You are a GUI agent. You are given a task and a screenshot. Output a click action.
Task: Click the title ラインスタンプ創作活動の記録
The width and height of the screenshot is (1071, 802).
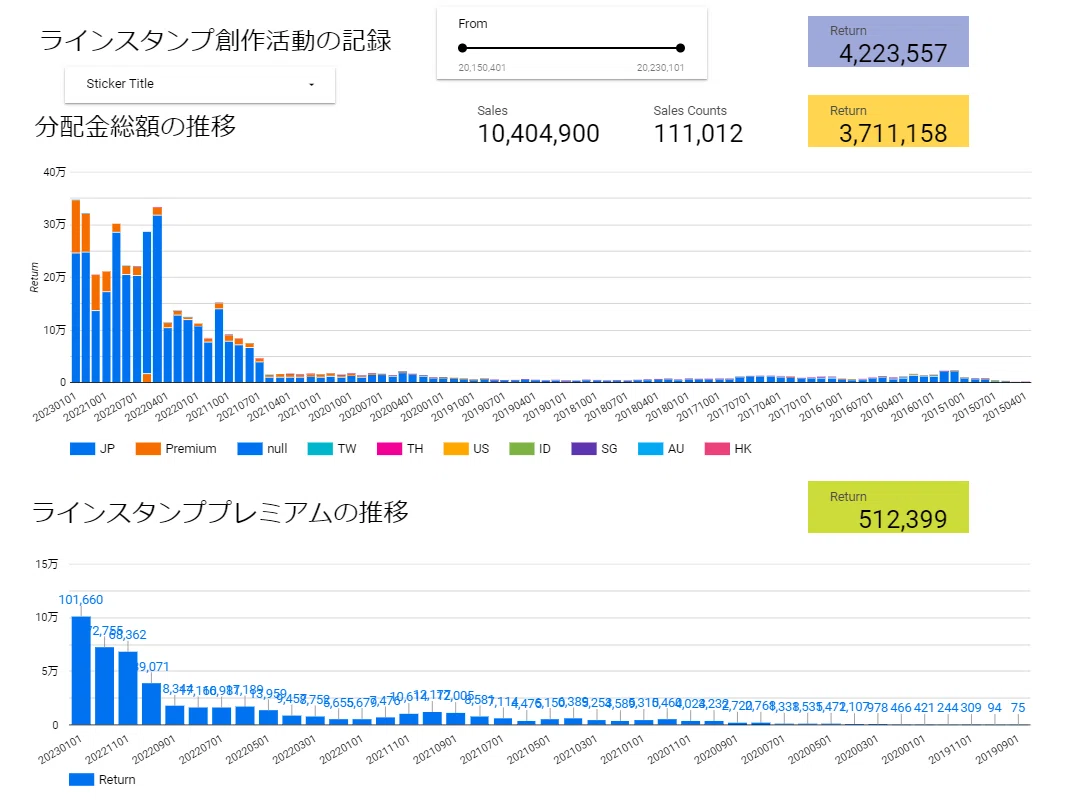pyautogui.click(x=215, y=40)
